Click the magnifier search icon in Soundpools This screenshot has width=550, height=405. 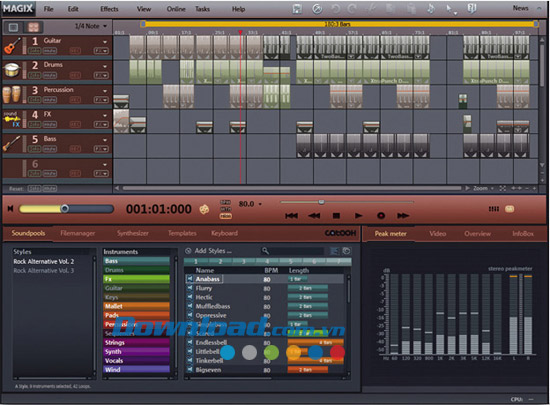[265, 251]
